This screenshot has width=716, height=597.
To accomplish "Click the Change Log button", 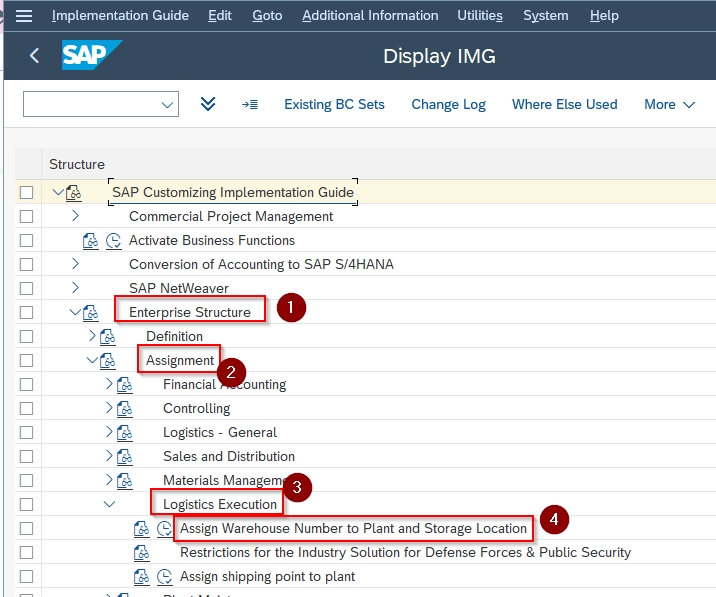I will pyautogui.click(x=448, y=105).
